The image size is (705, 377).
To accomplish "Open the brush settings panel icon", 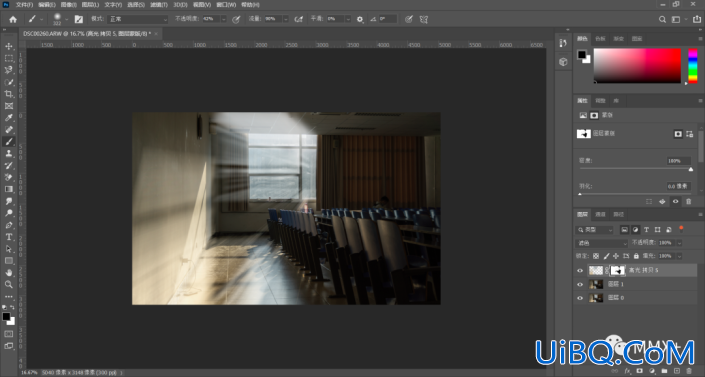I will [x=79, y=19].
